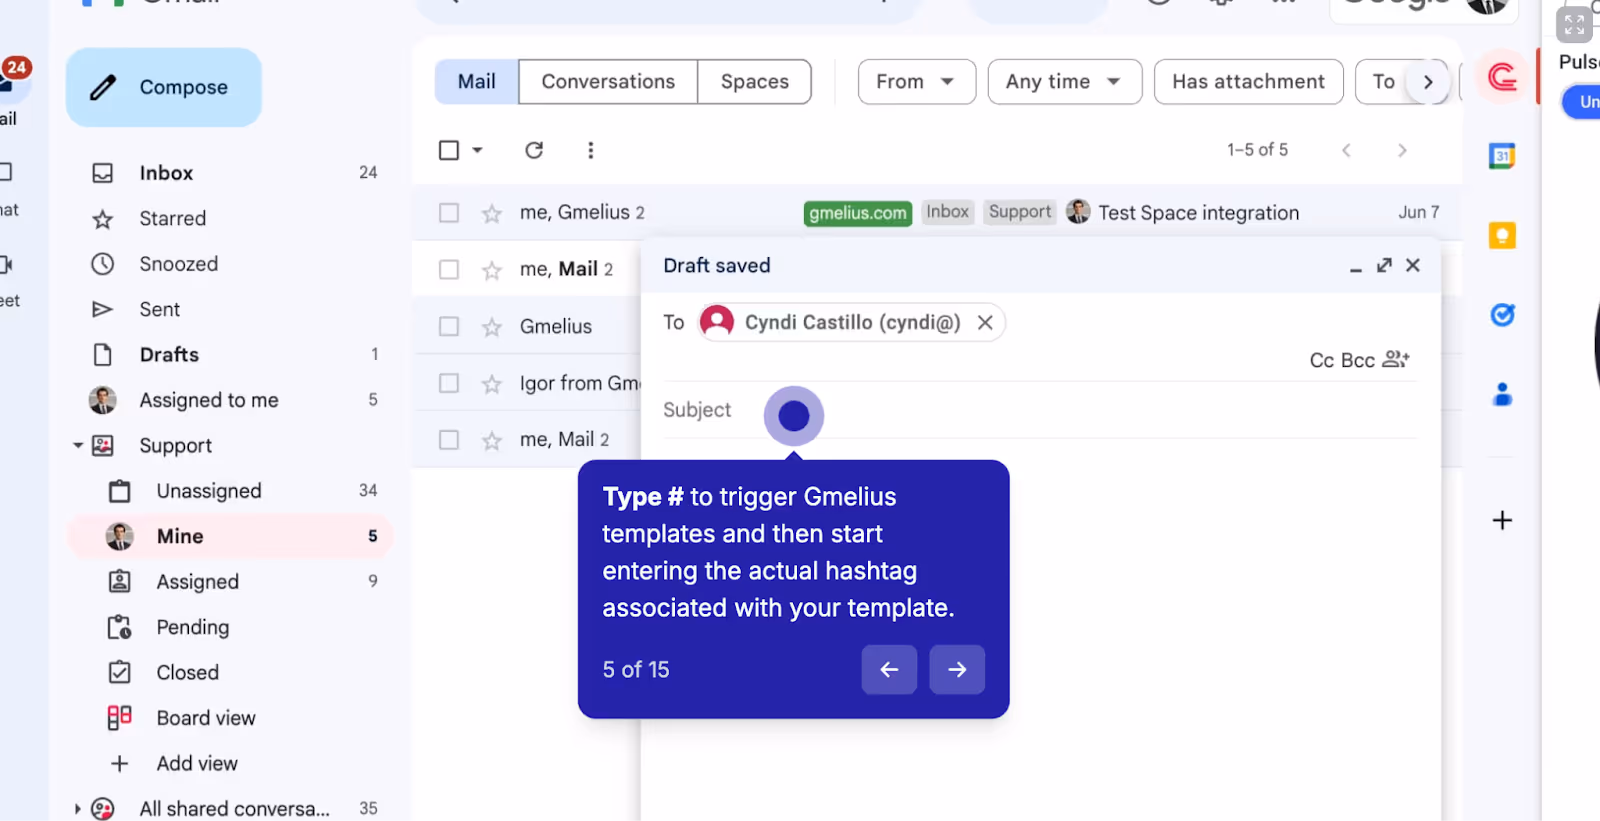Click the Compose button
The image size is (1600, 821).
pos(164,87)
